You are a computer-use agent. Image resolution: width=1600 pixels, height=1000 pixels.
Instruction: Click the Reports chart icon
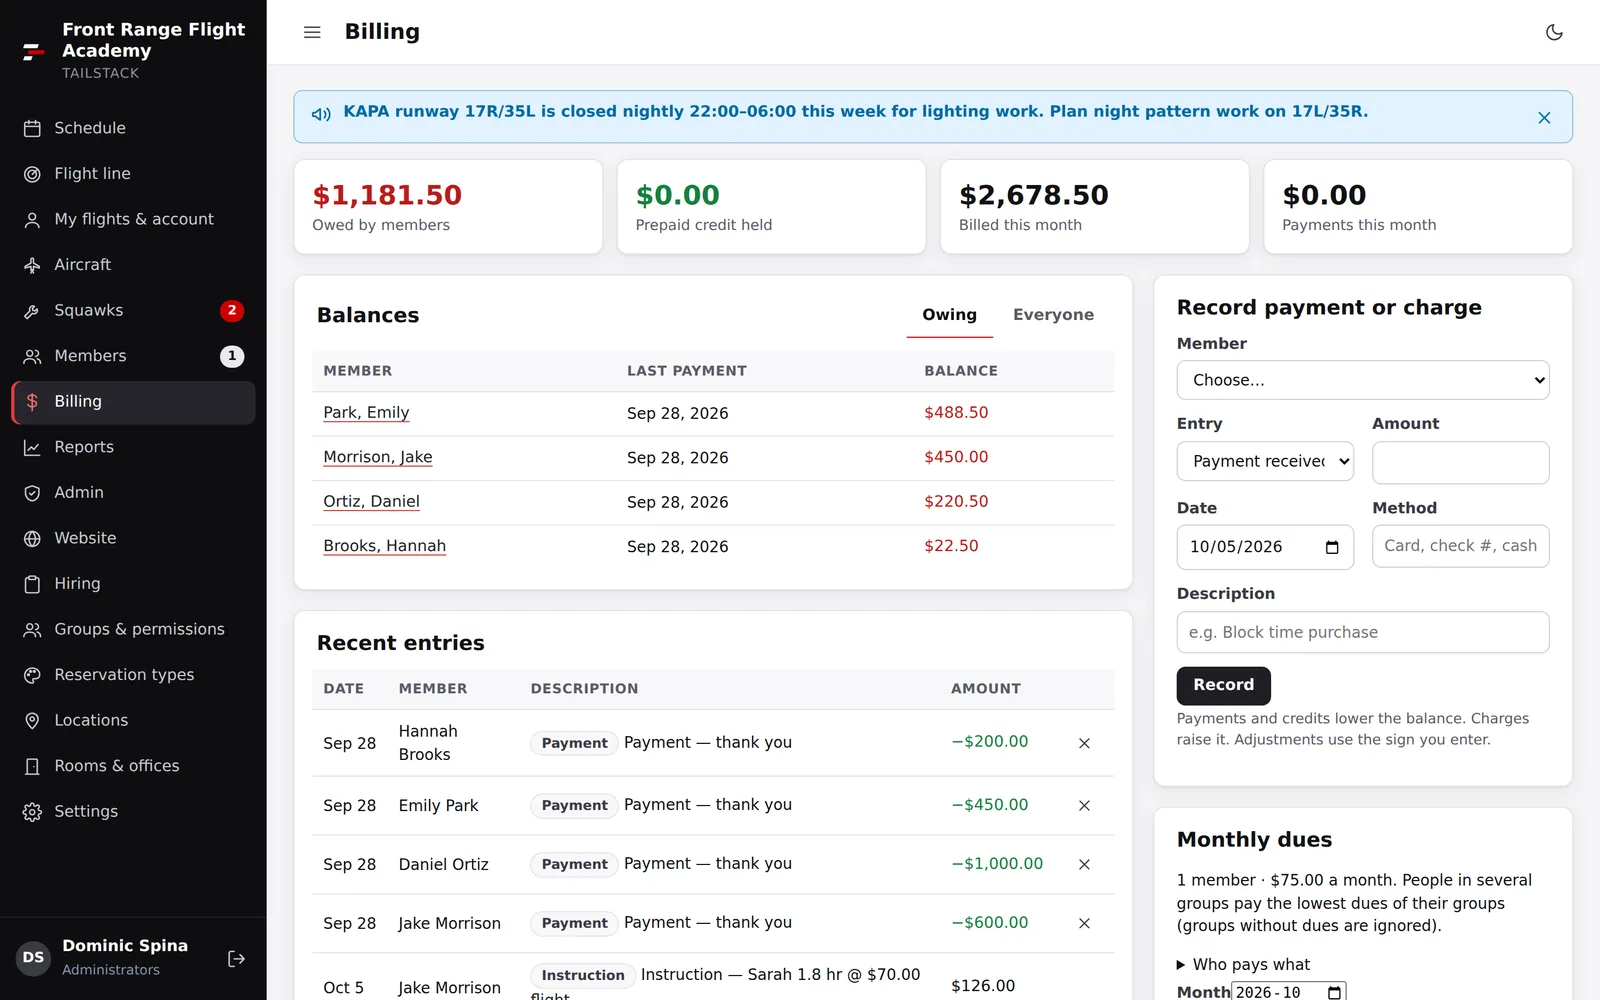tap(32, 447)
